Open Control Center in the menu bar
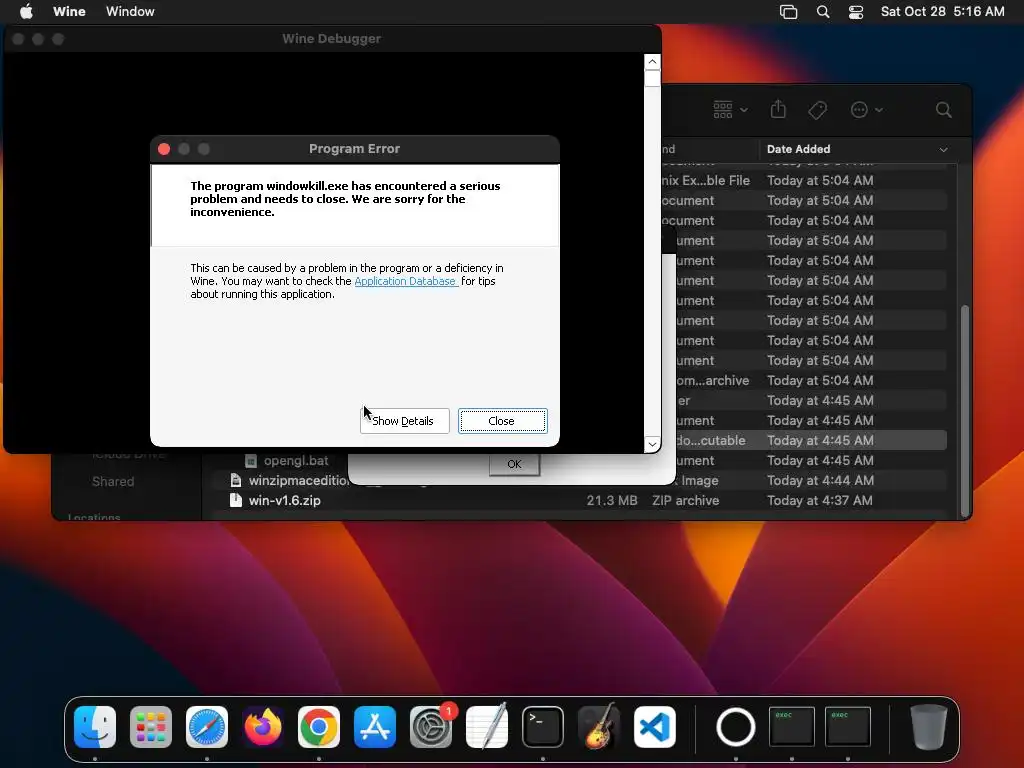 point(856,12)
